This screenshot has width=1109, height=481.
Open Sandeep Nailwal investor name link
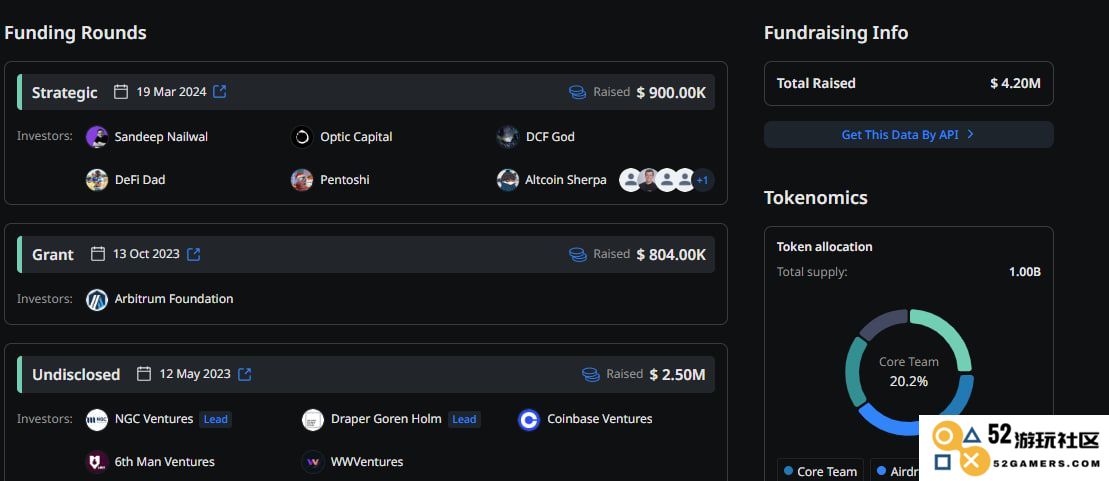[161, 137]
